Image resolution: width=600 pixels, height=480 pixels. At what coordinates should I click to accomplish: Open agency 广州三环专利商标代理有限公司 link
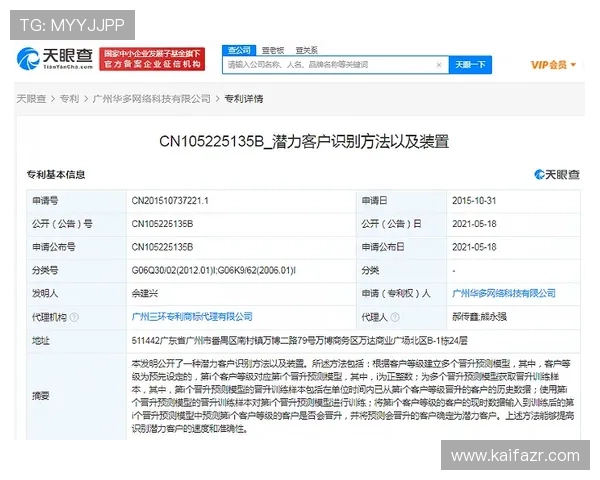(x=192, y=317)
